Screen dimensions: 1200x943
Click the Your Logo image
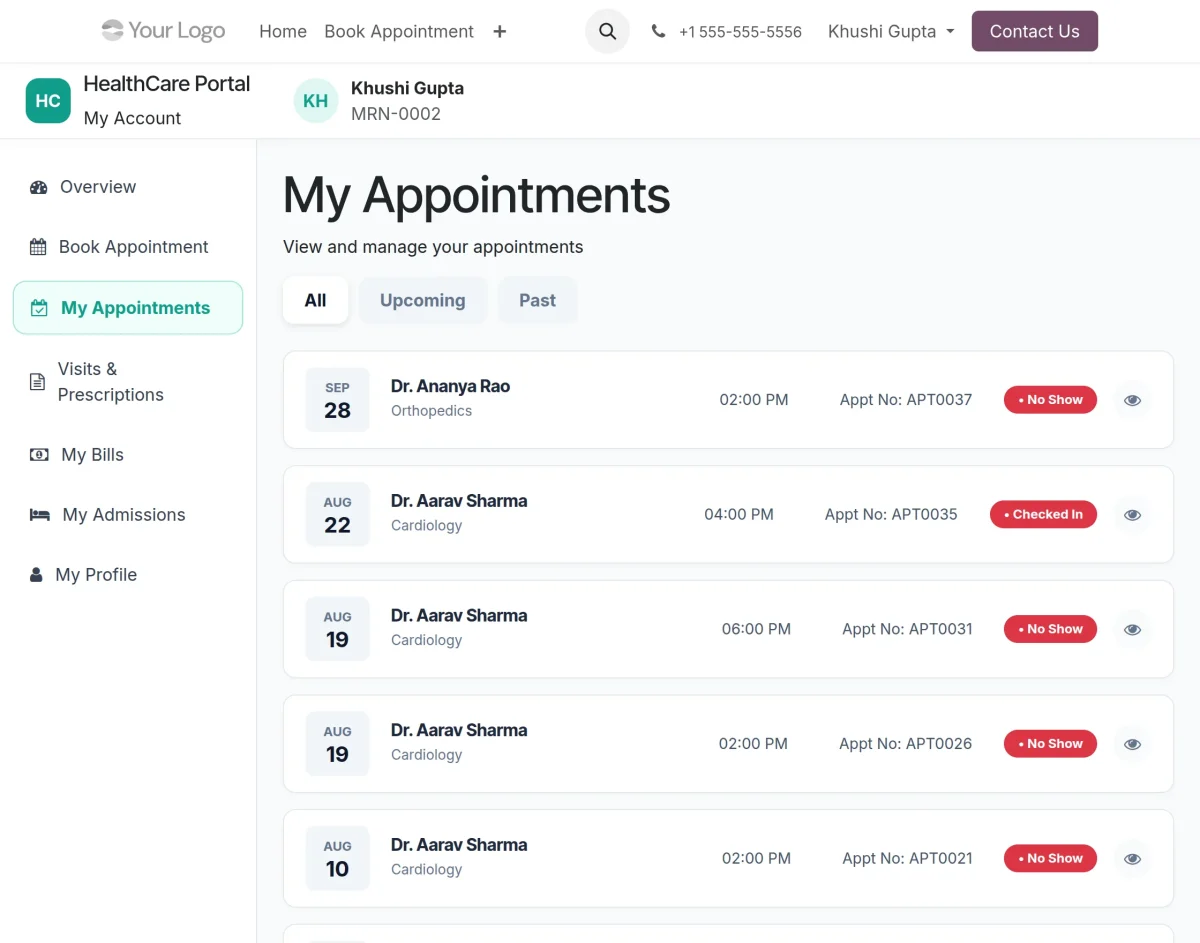point(163,31)
